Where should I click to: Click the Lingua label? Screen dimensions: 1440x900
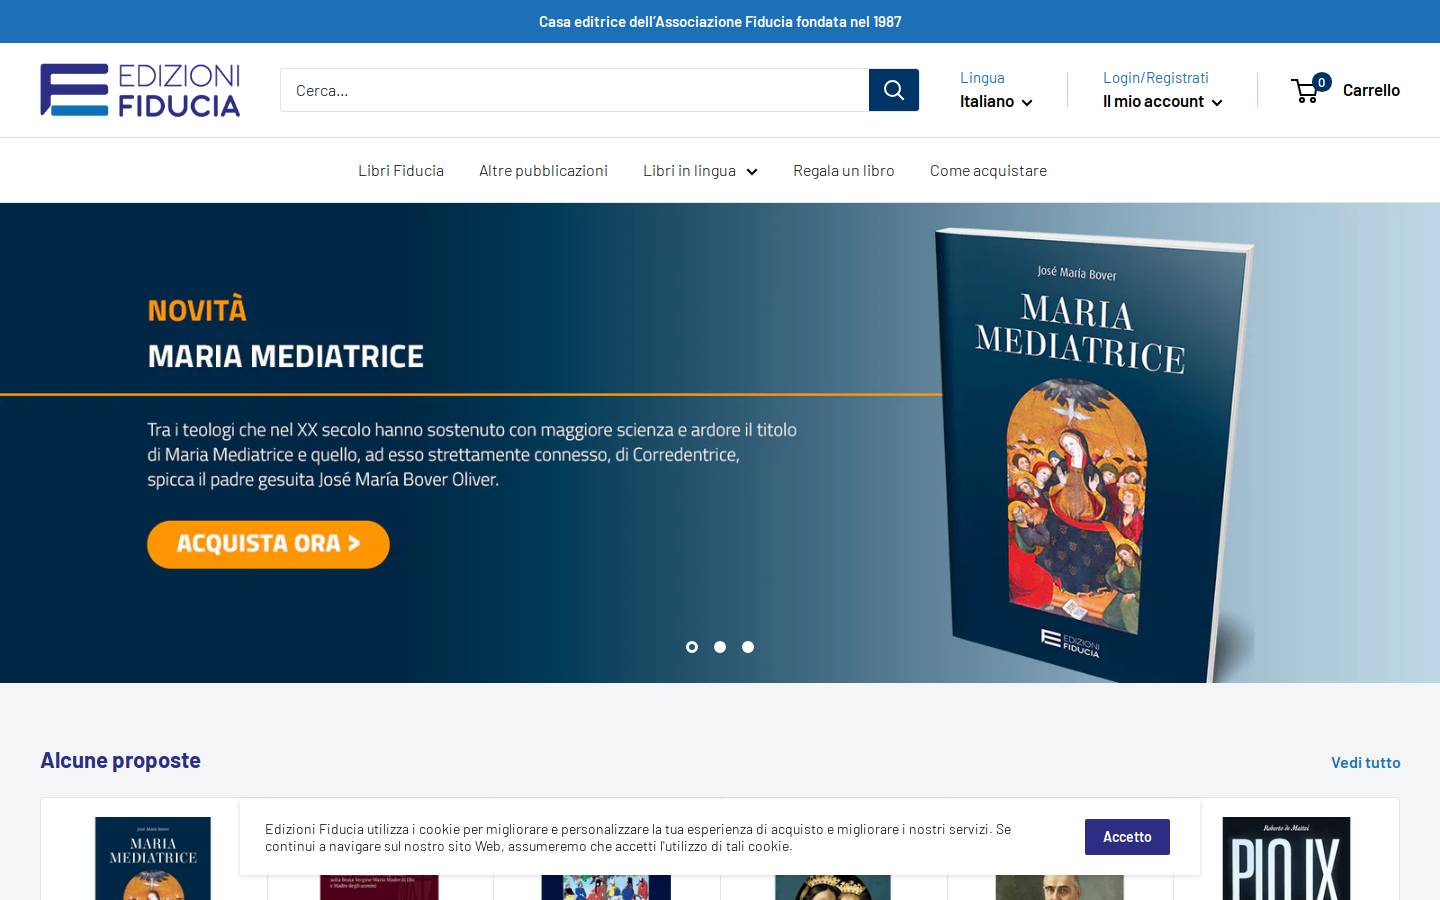pyautogui.click(x=982, y=77)
